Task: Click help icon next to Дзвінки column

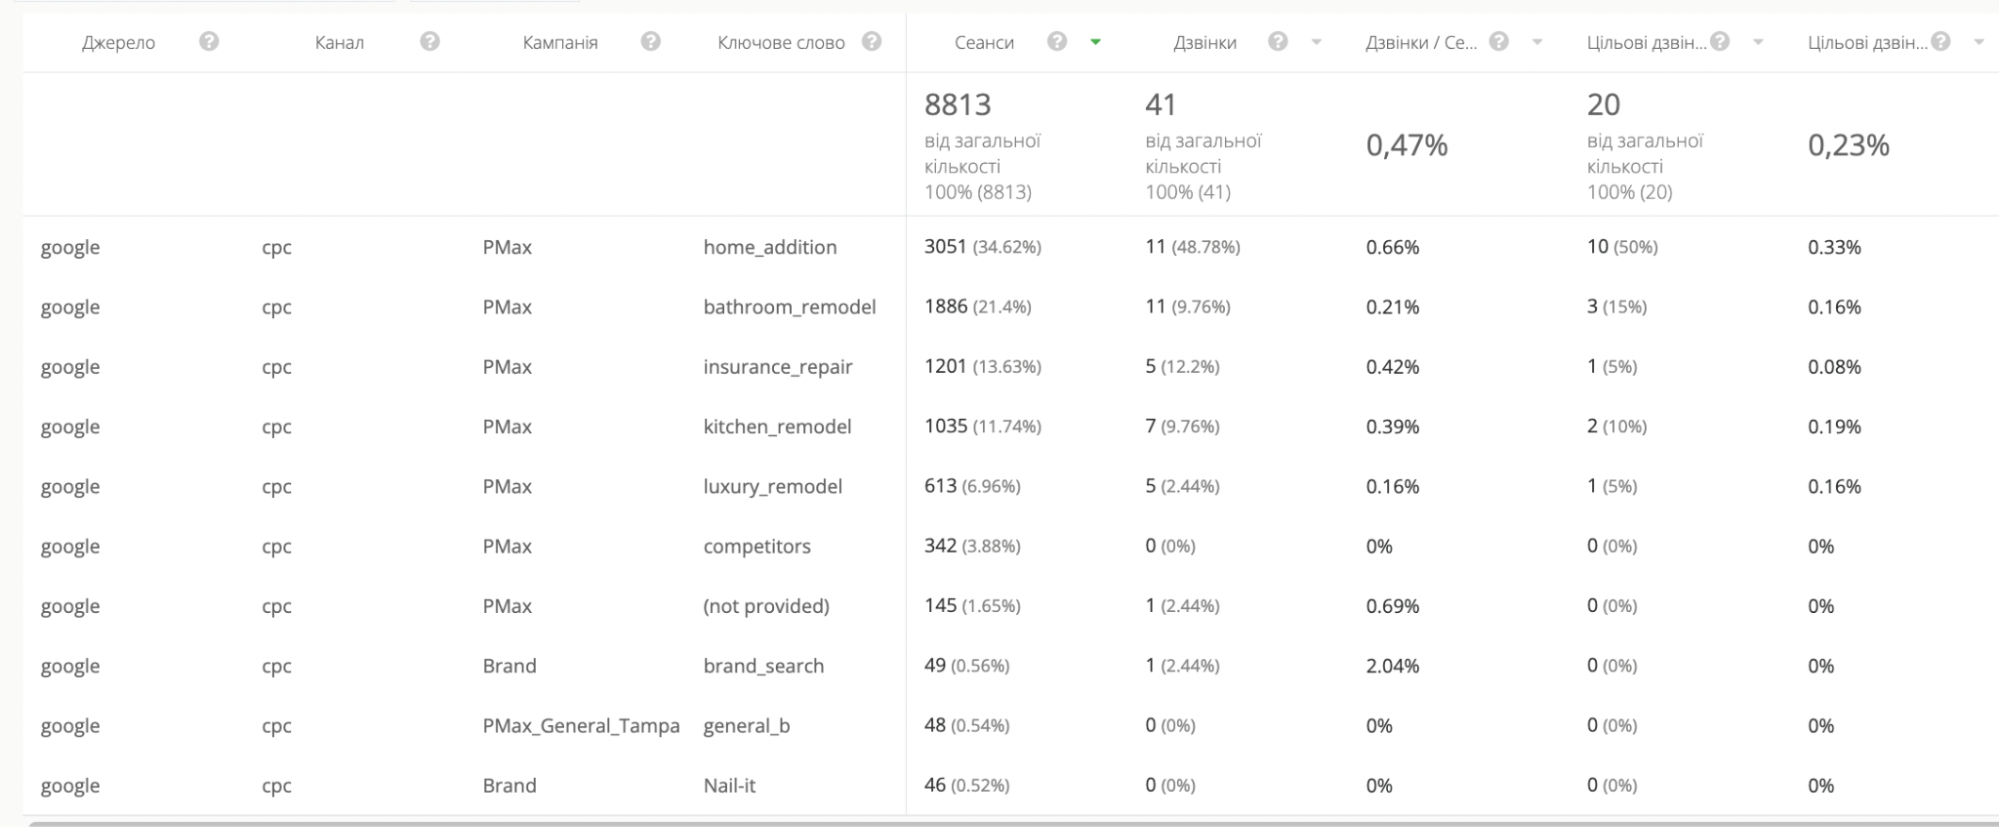Action: [x=1278, y=42]
